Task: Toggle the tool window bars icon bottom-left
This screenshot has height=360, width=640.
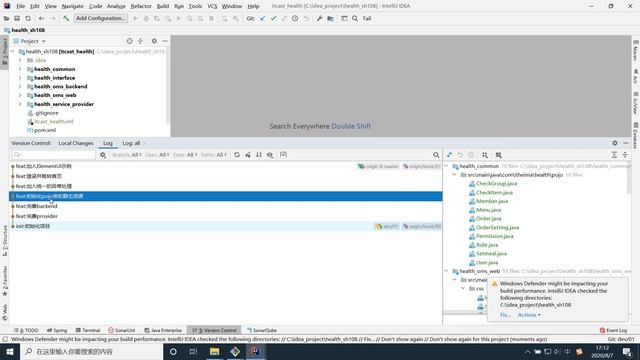Action: click(x=5, y=339)
